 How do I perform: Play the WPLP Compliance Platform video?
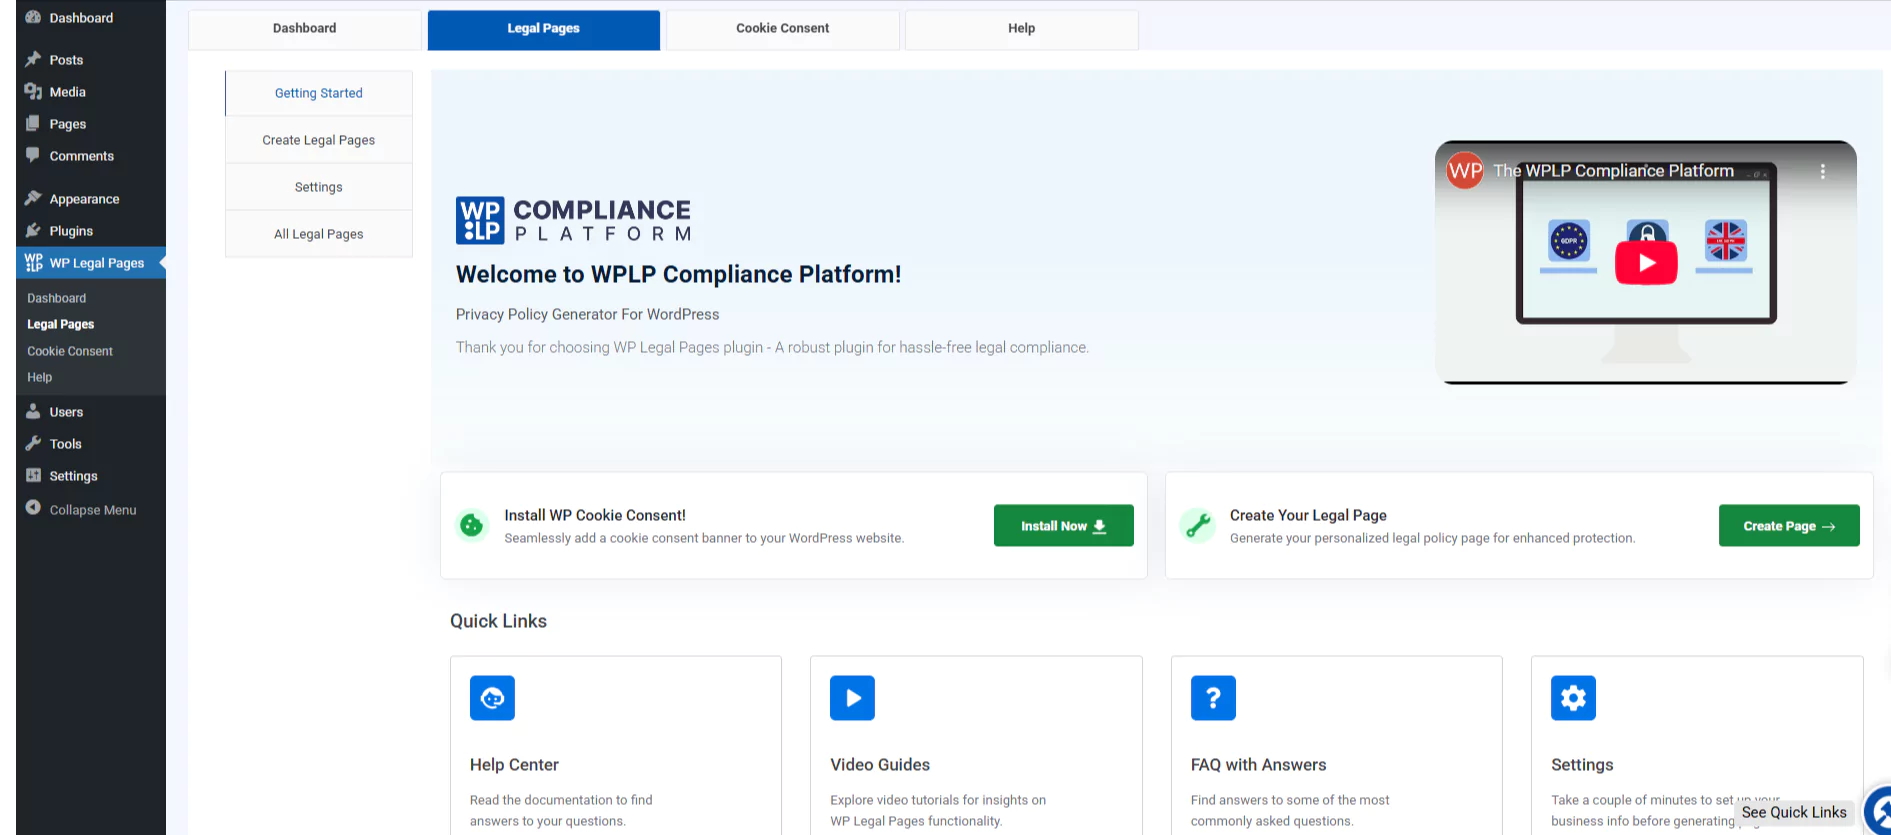[1646, 264]
